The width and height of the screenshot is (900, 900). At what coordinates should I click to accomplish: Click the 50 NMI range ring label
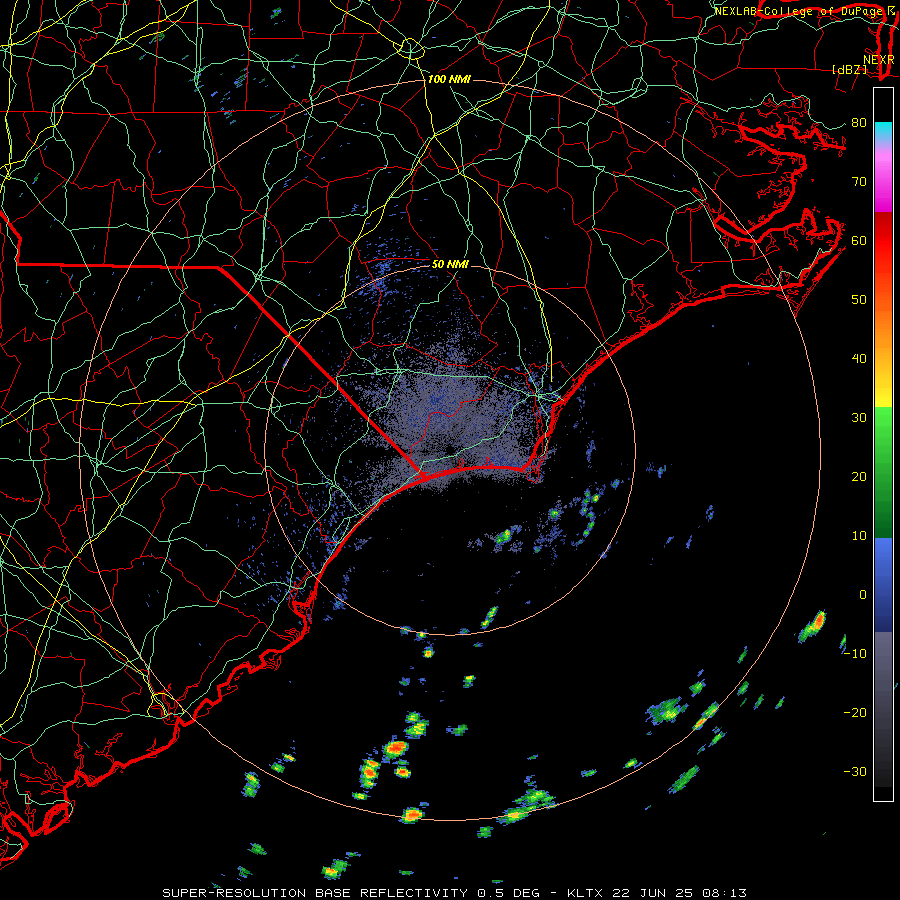pyautogui.click(x=450, y=265)
